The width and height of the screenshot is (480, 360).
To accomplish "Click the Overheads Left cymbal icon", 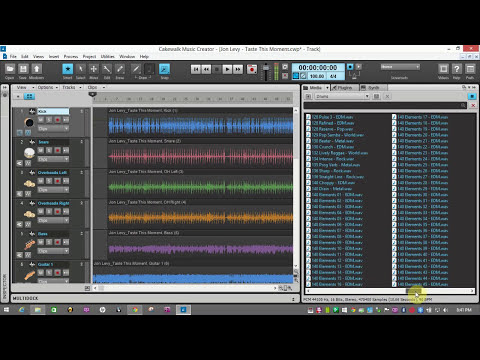I will click(29, 184).
